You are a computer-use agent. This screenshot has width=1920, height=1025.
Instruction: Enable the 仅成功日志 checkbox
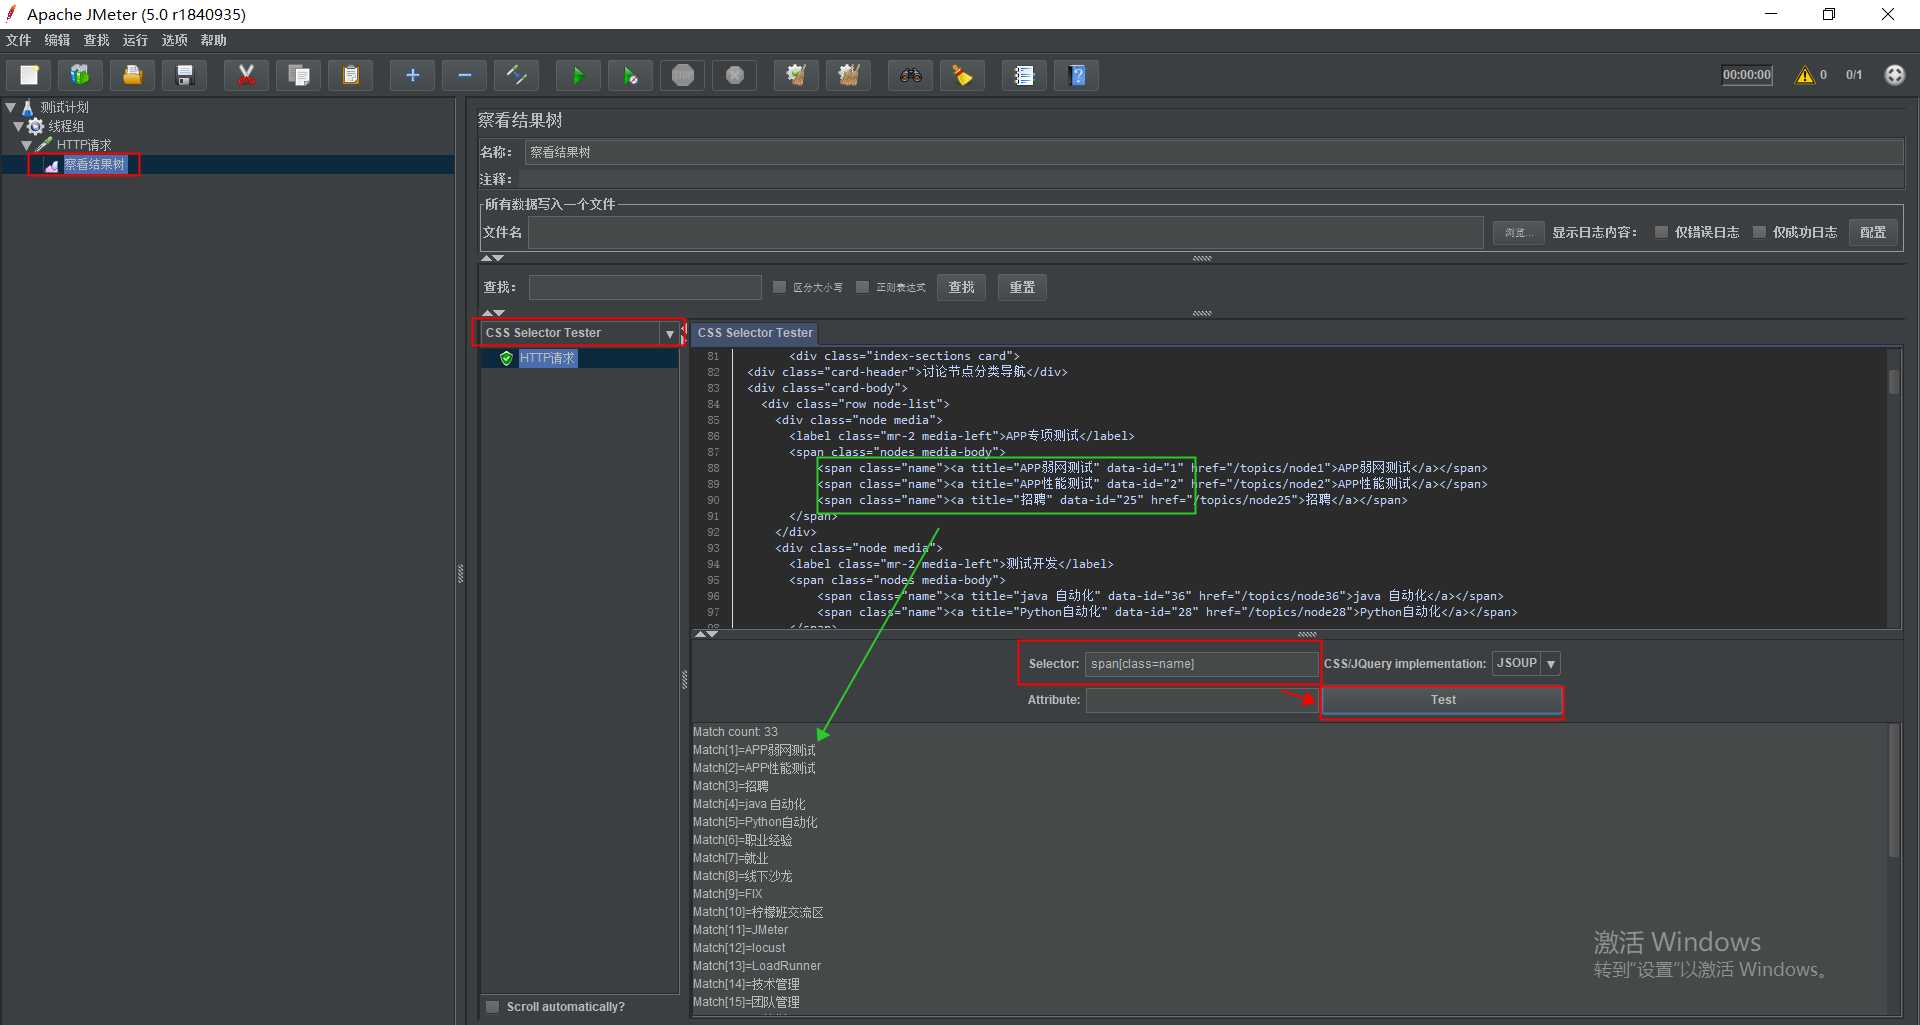coord(1759,232)
